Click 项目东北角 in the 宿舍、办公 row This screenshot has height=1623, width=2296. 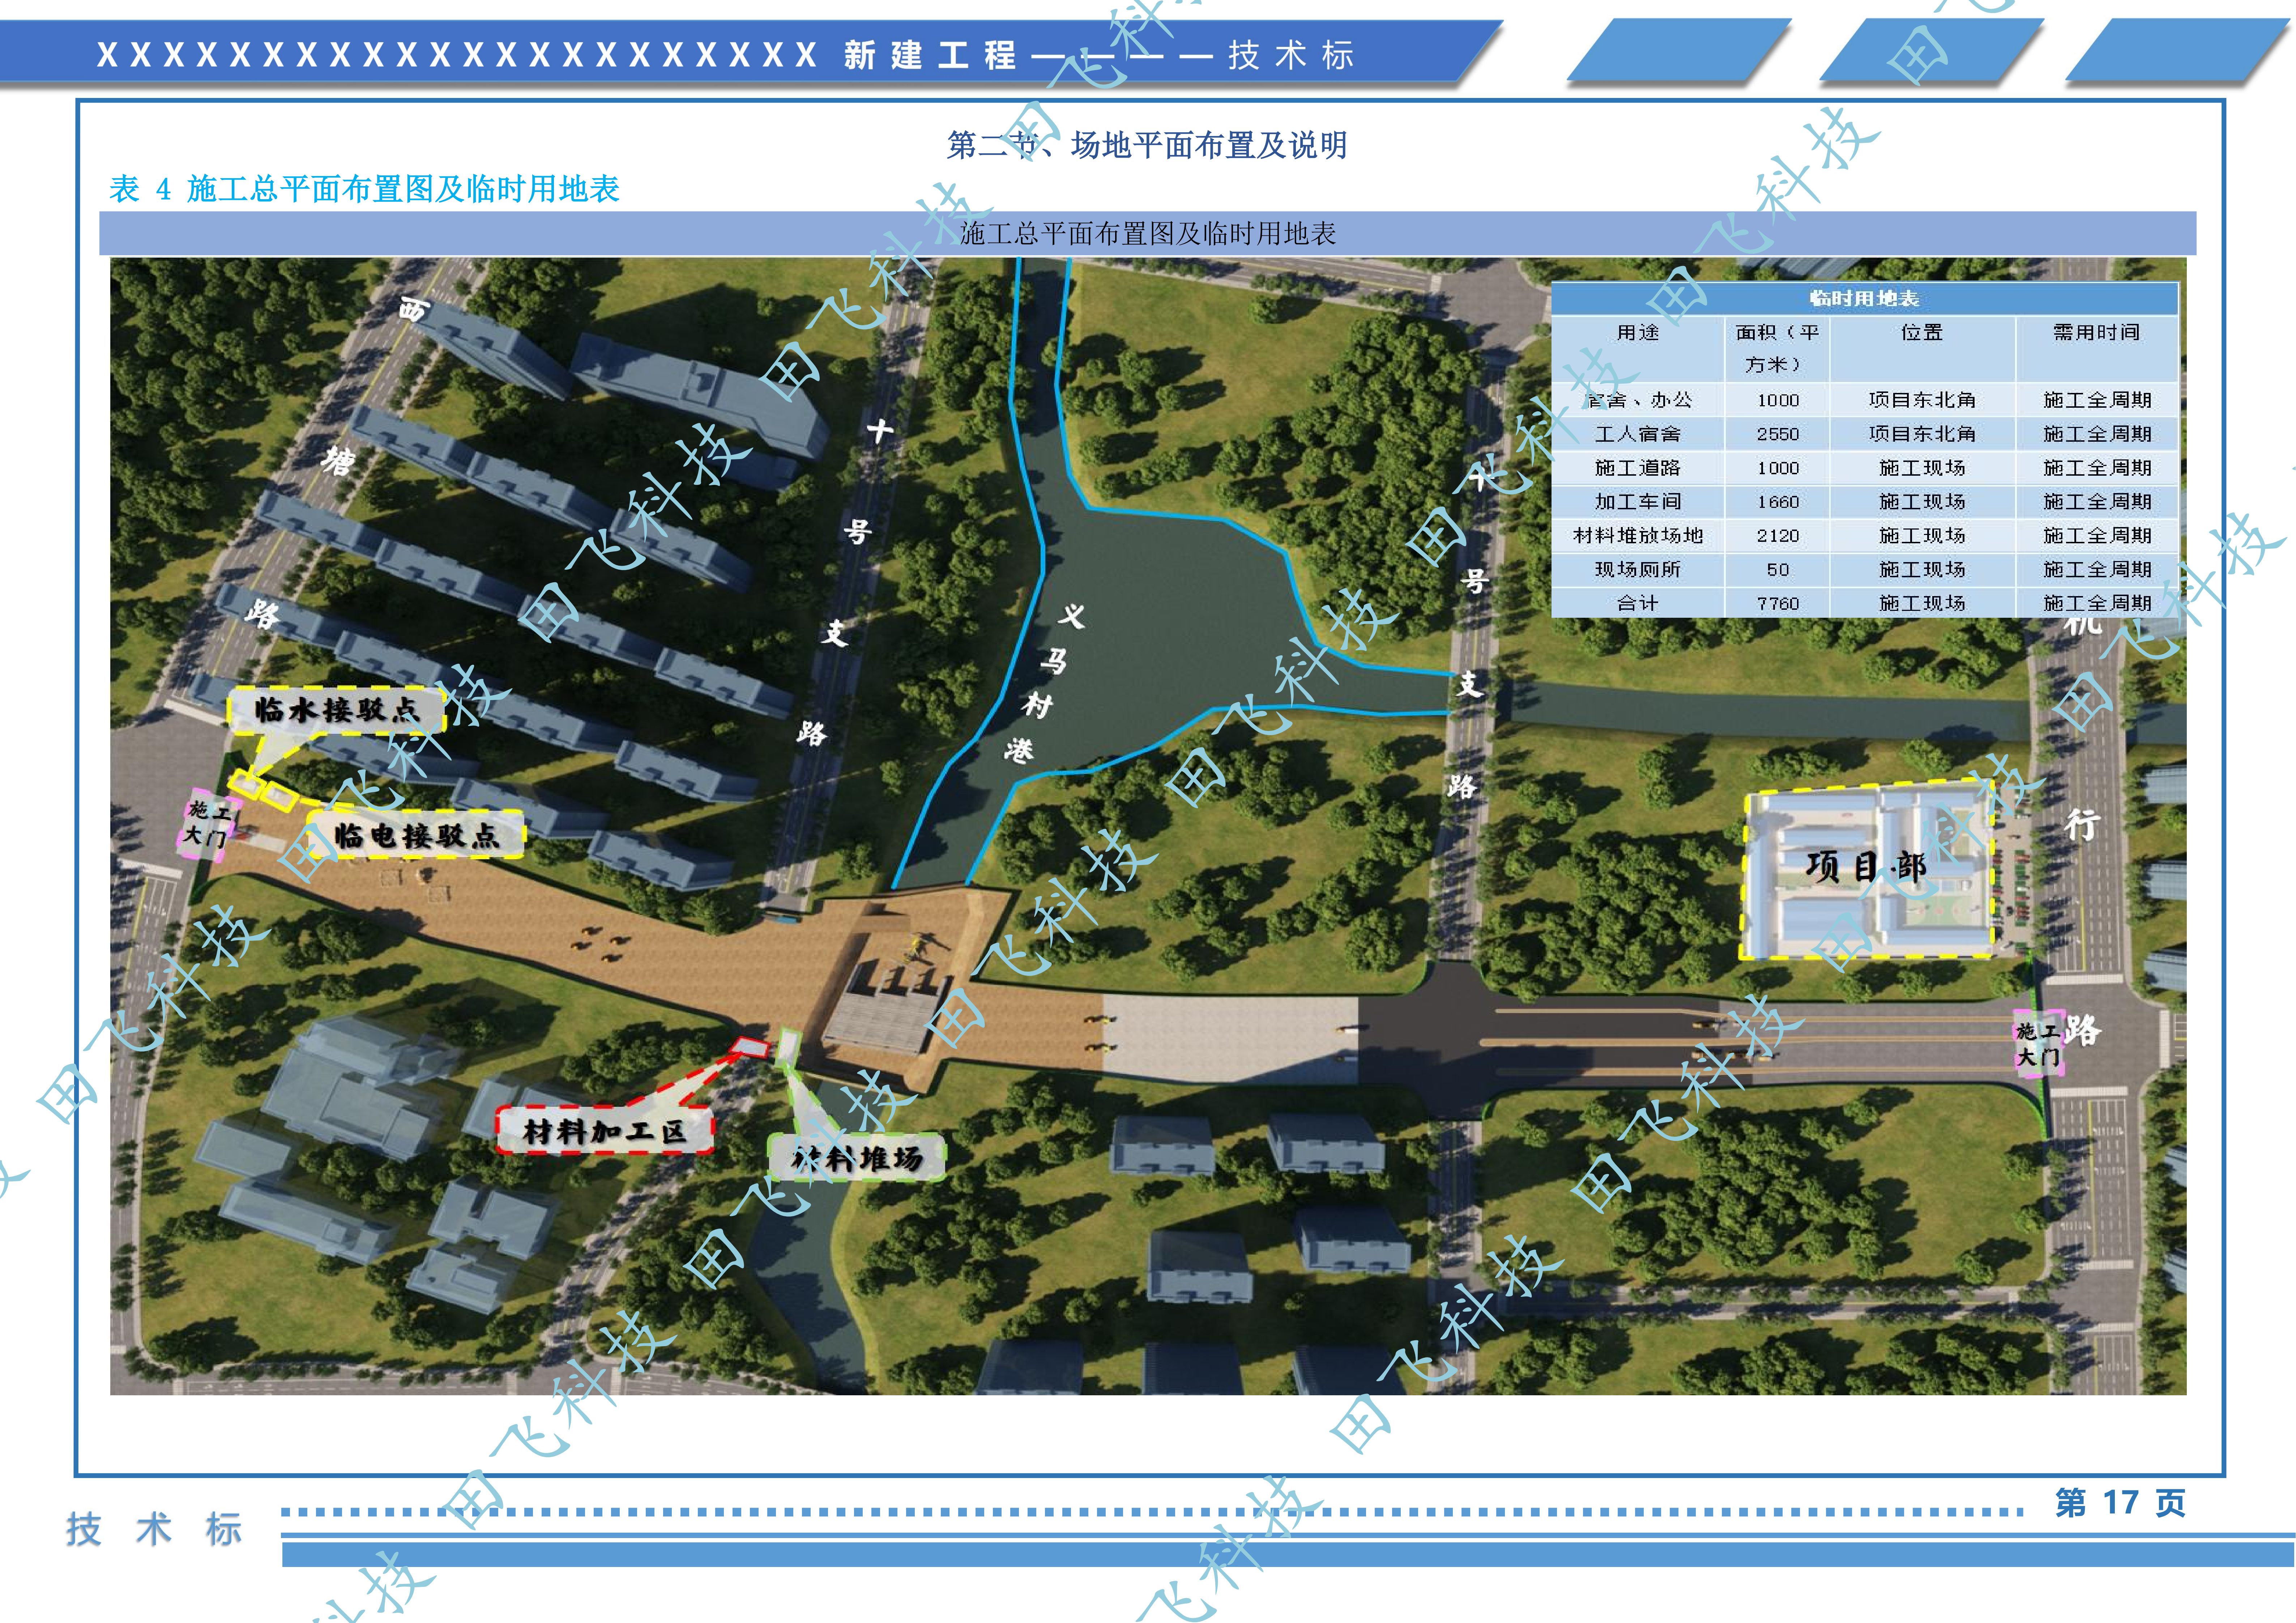1922,400
